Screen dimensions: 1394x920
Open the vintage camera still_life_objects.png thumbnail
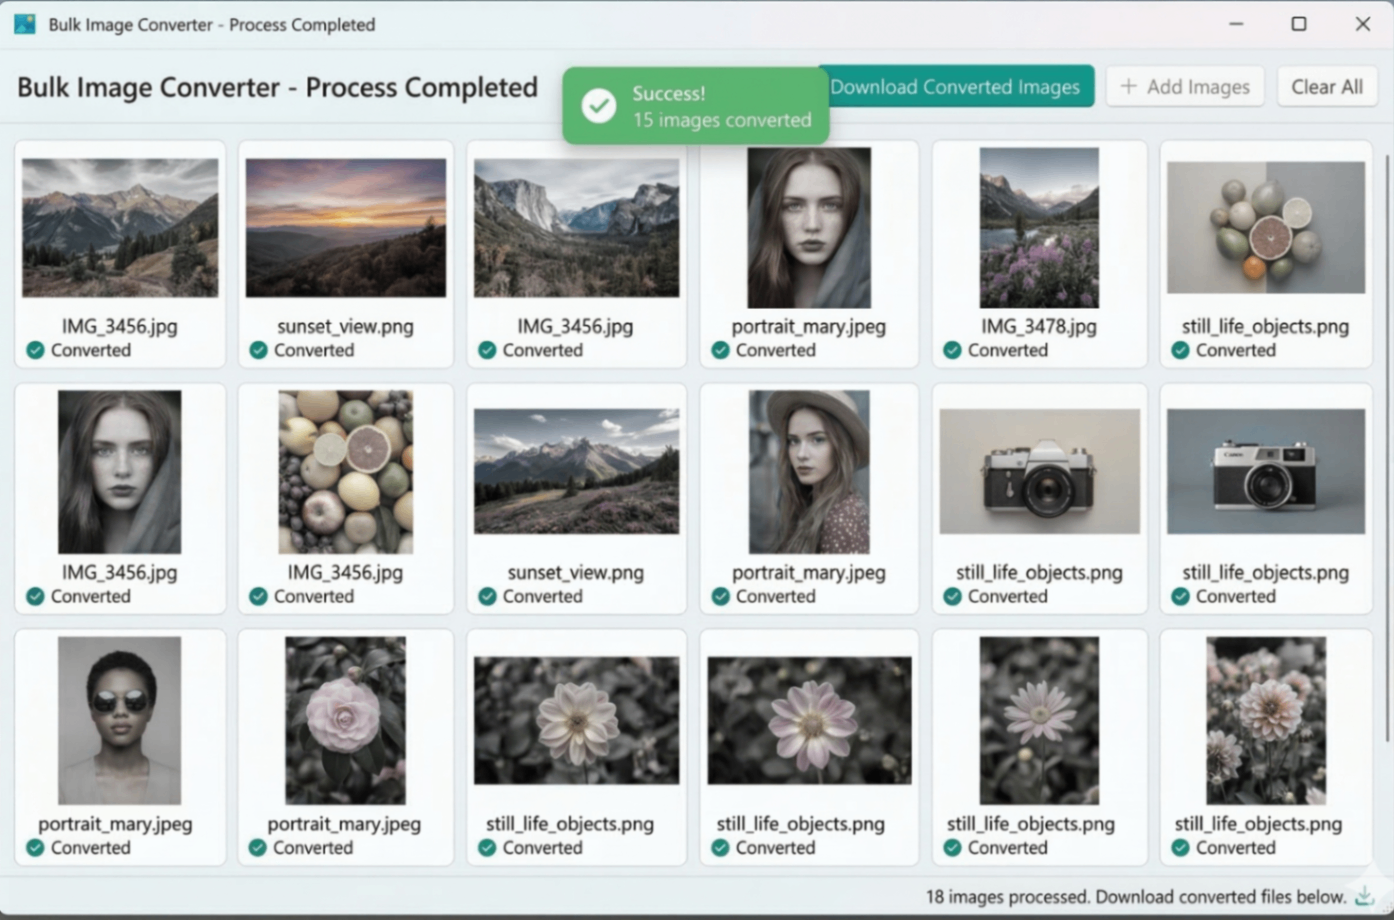[1038, 470]
